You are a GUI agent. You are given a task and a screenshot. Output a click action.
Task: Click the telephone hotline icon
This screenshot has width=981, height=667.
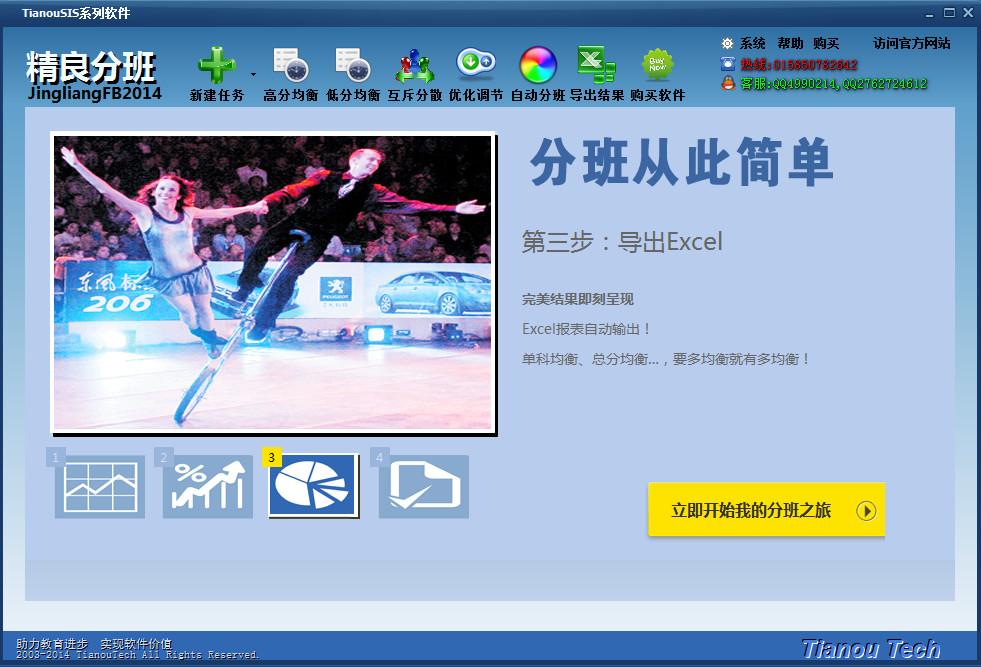point(728,64)
